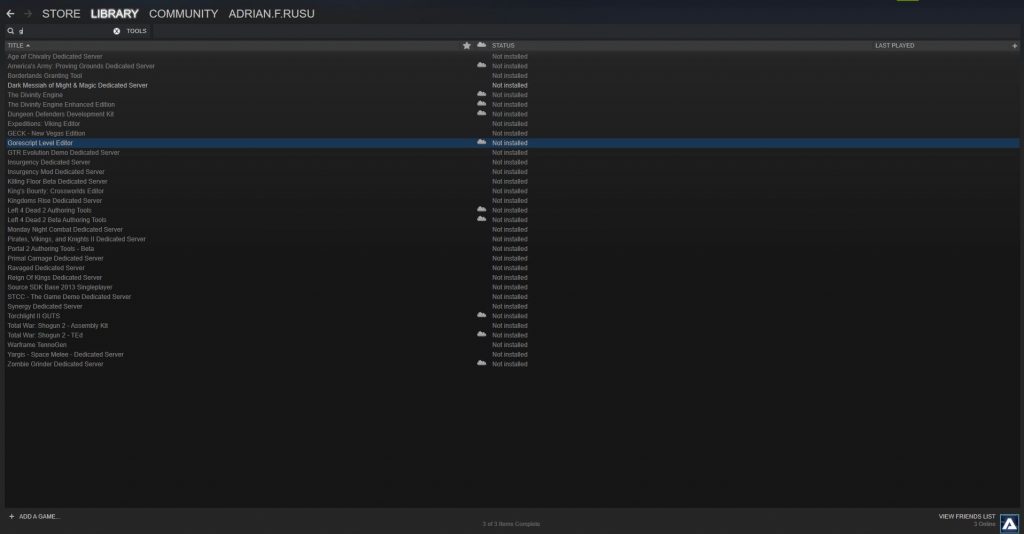Select Monday Night Combat Dedicated Server

pyautogui.click(x=65, y=230)
